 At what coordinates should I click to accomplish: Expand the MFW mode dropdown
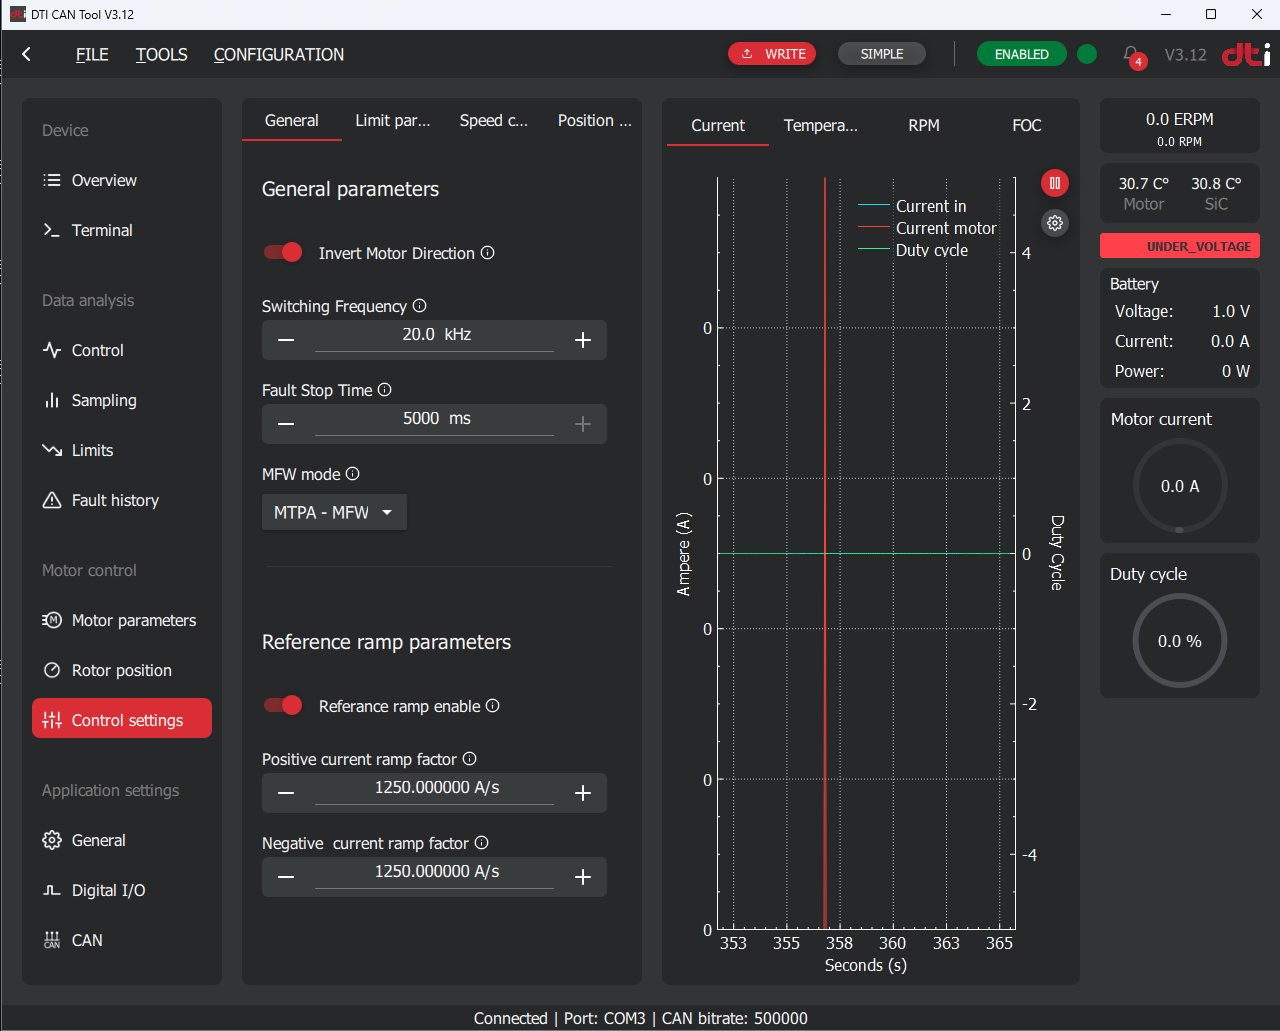[334, 512]
